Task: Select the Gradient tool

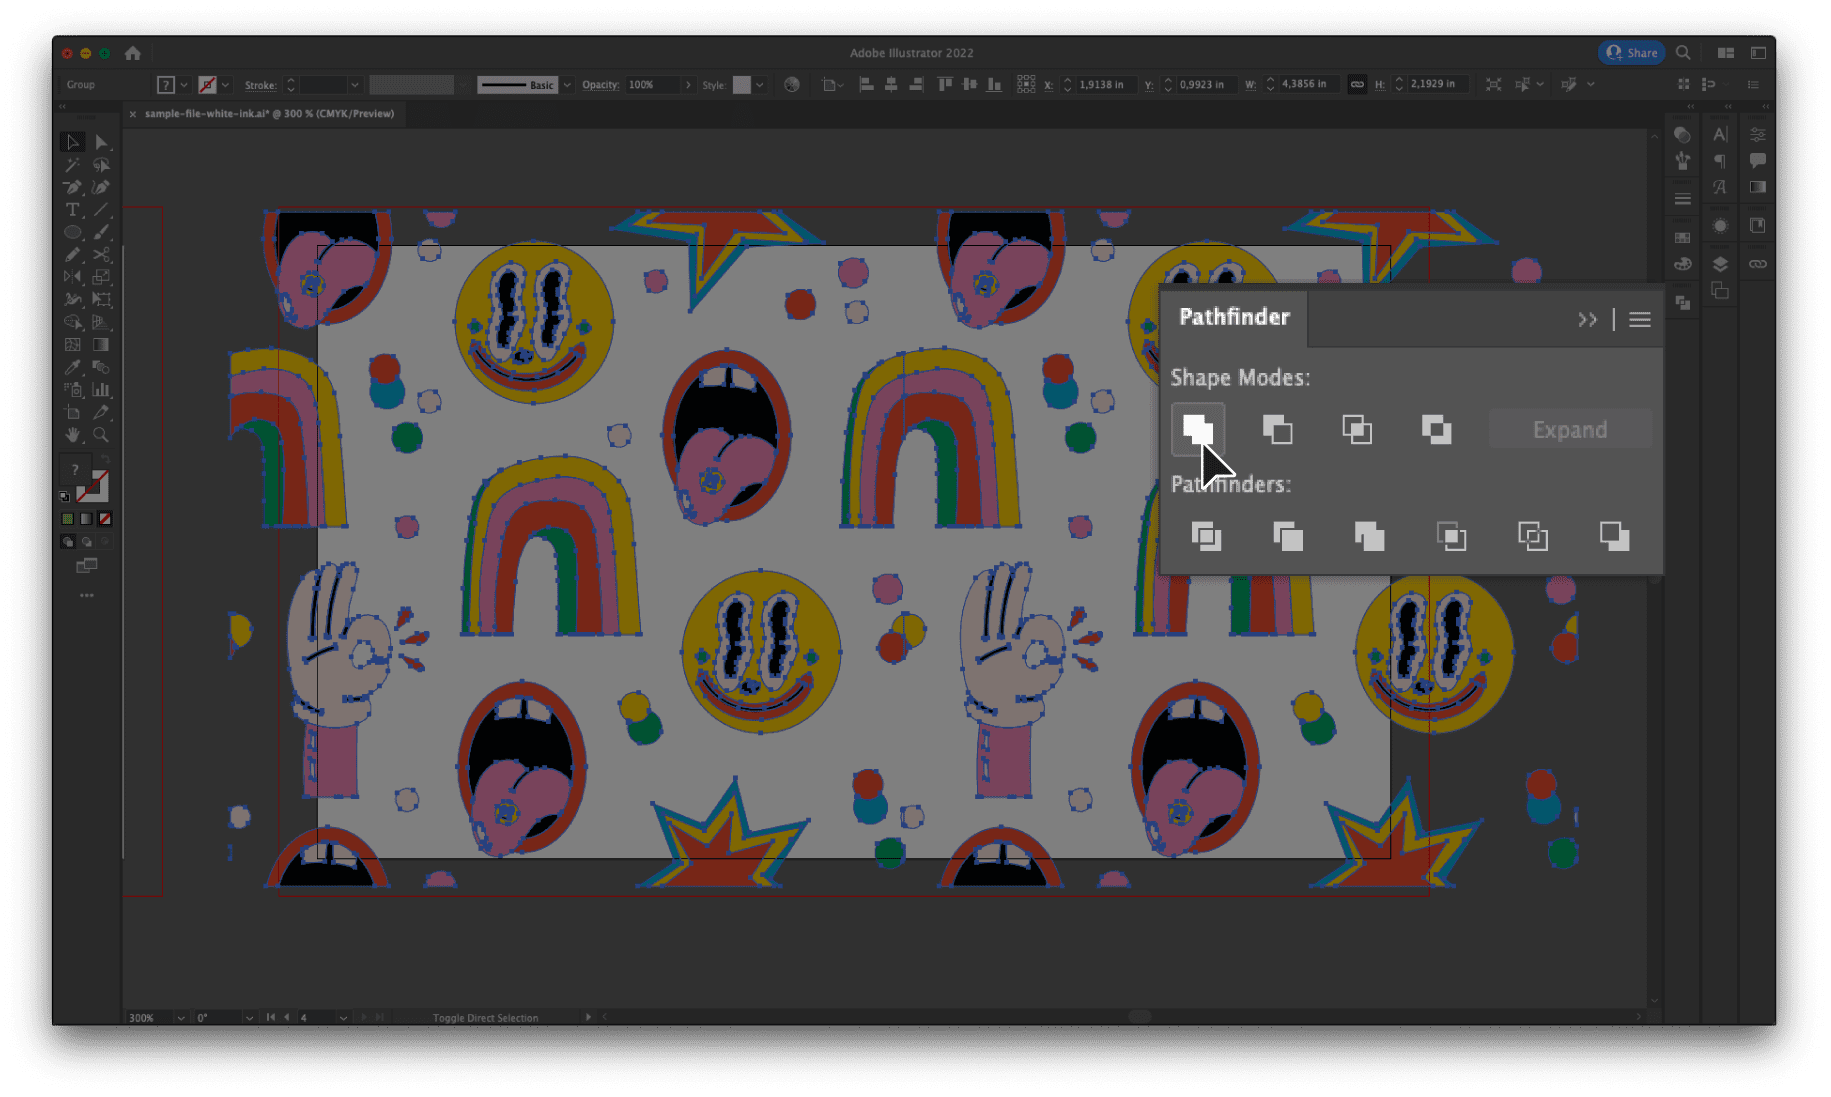Action: click(101, 345)
